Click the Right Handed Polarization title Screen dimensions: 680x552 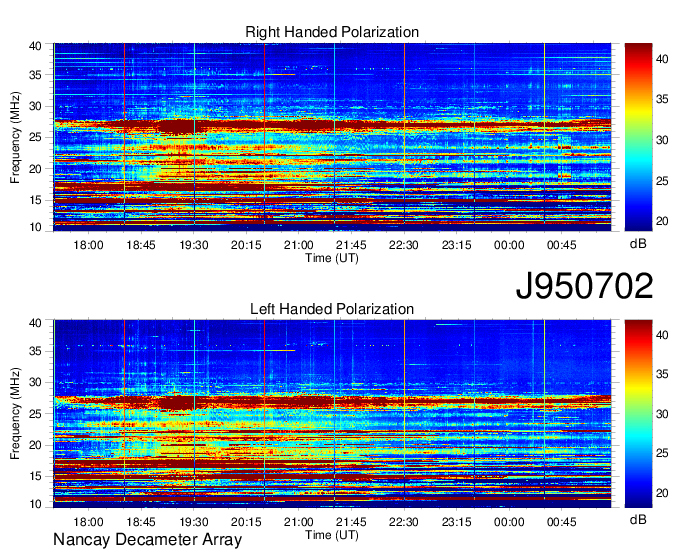(332, 32)
